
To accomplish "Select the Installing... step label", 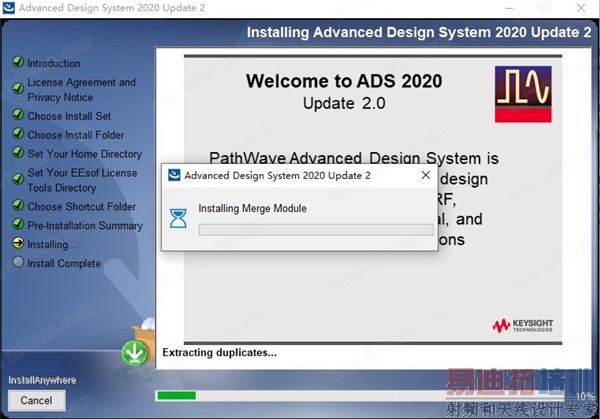I will (x=52, y=245).
